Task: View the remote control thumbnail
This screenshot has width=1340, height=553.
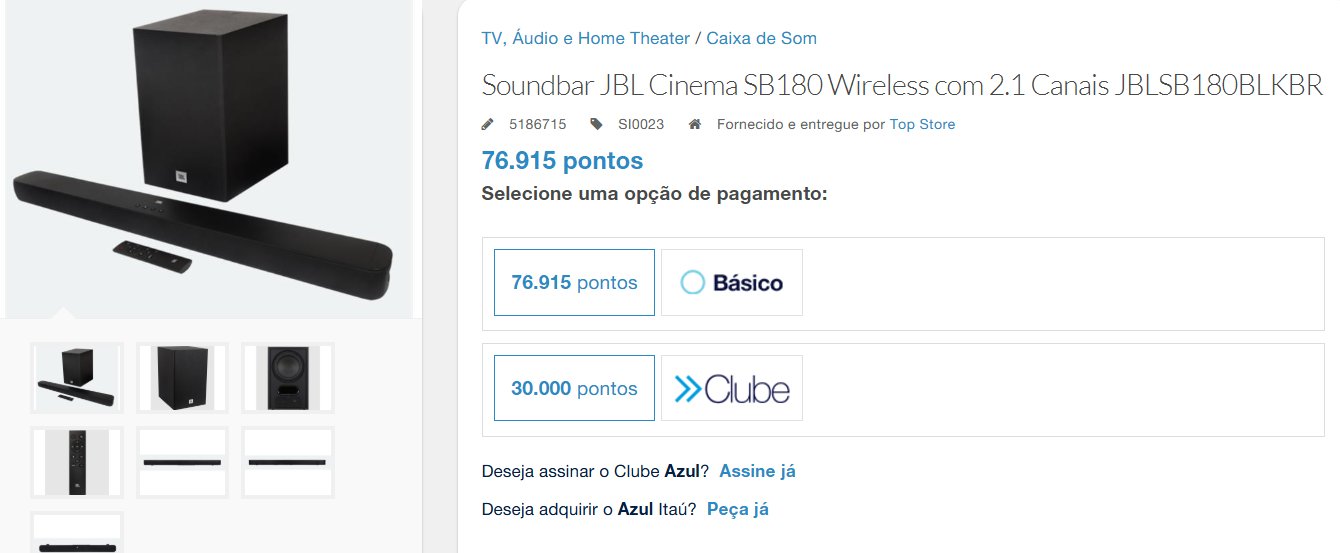Action: [x=77, y=462]
